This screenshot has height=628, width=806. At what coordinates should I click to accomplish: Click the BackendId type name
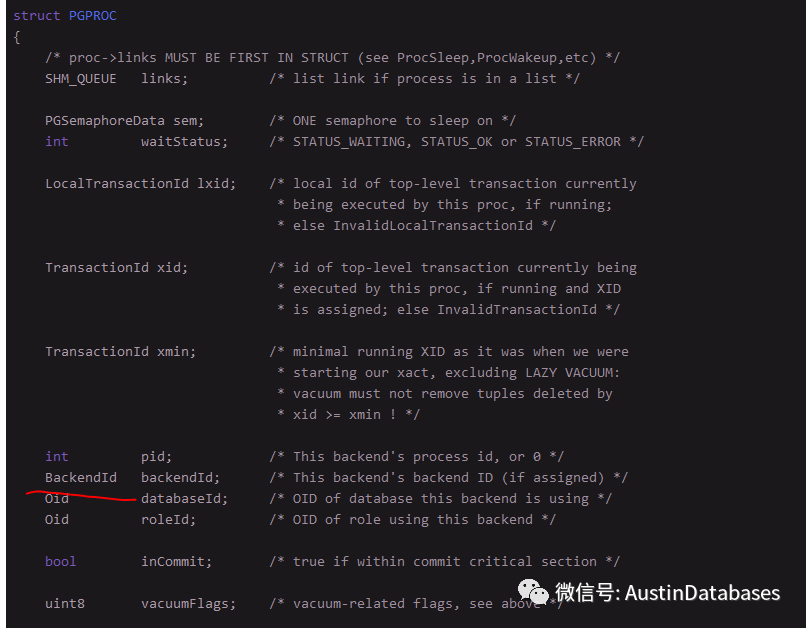coord(81,477)
